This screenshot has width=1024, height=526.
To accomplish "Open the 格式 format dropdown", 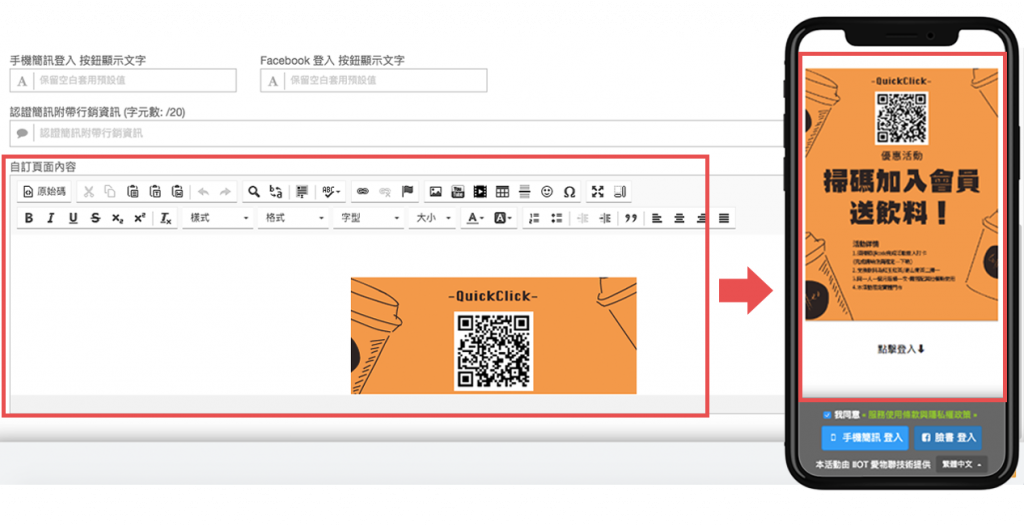I will click(x=293, y=218).
